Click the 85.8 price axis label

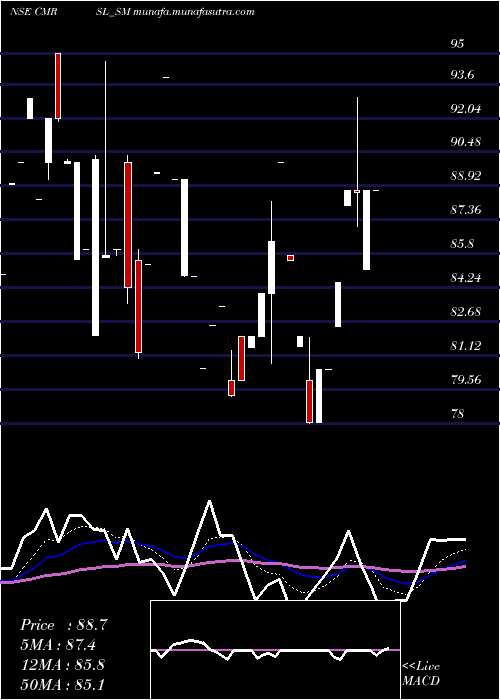click(x=462, y=244)
